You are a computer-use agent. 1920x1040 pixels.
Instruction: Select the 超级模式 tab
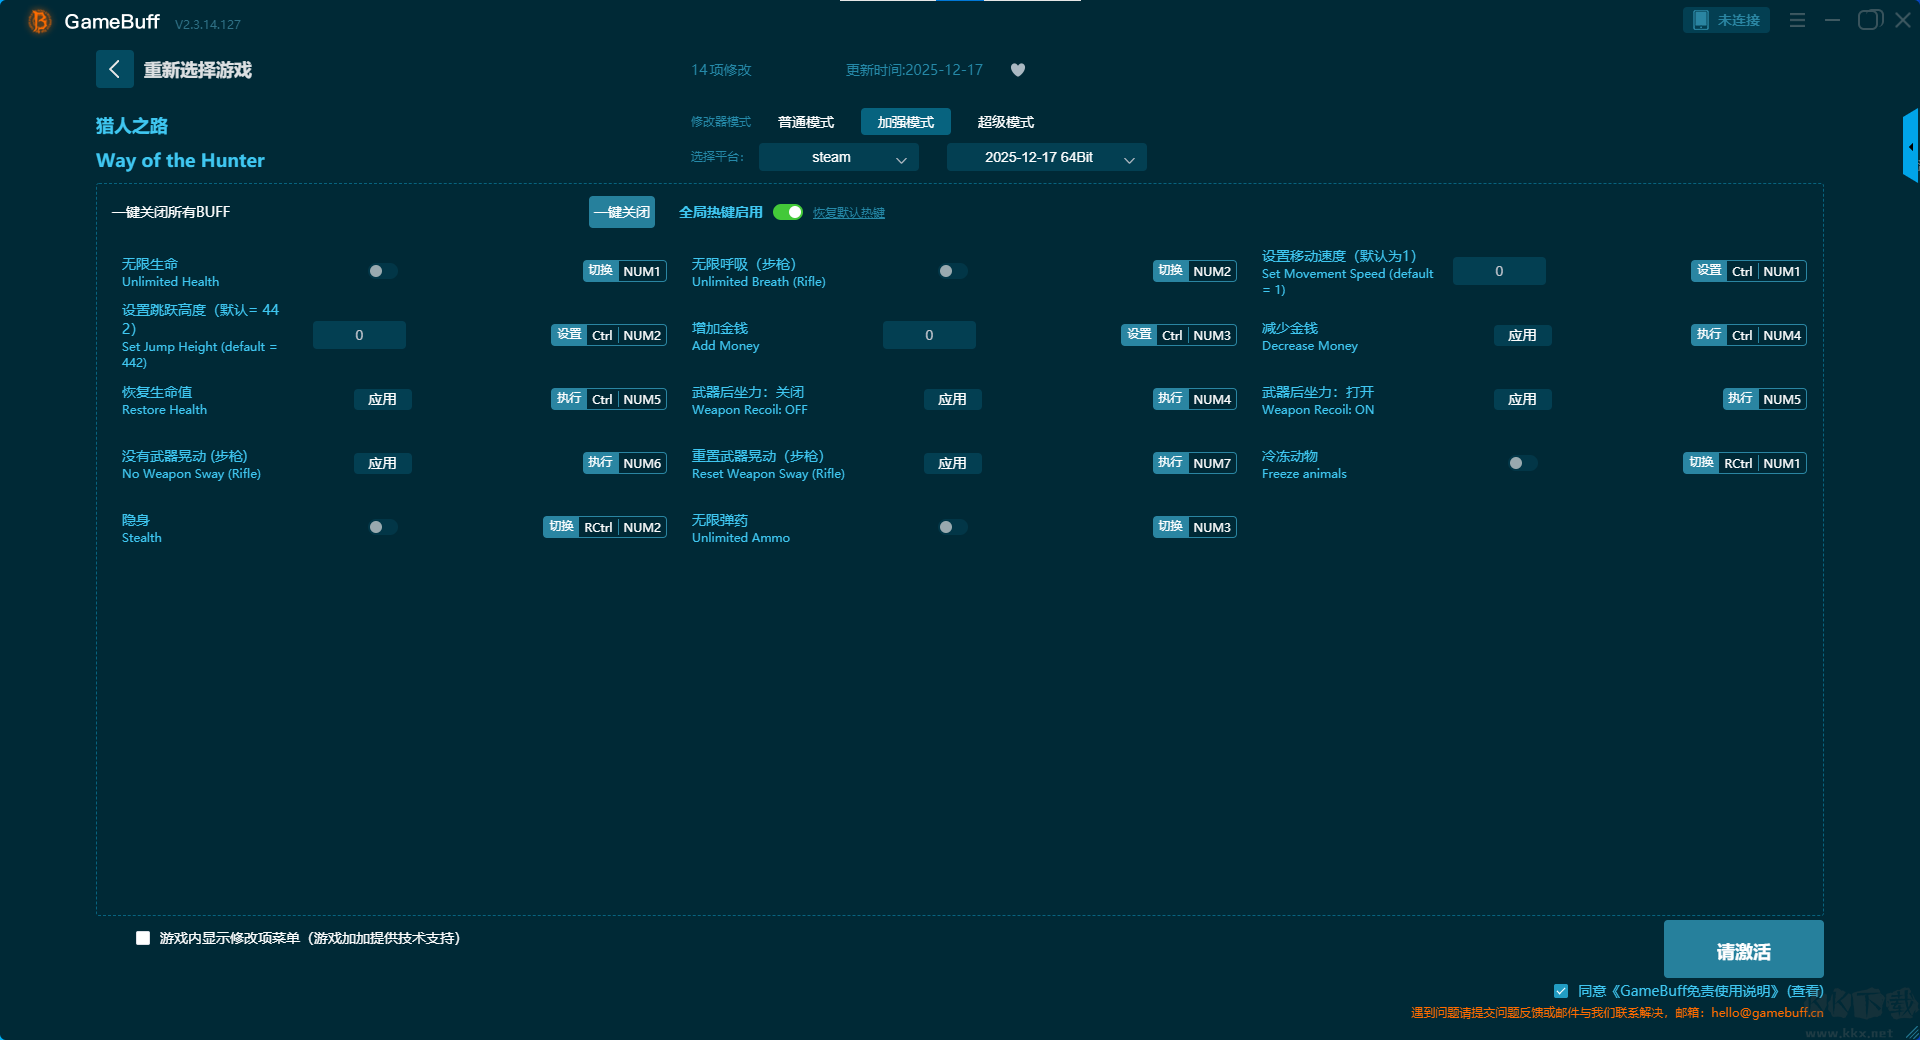(1005, 122)
